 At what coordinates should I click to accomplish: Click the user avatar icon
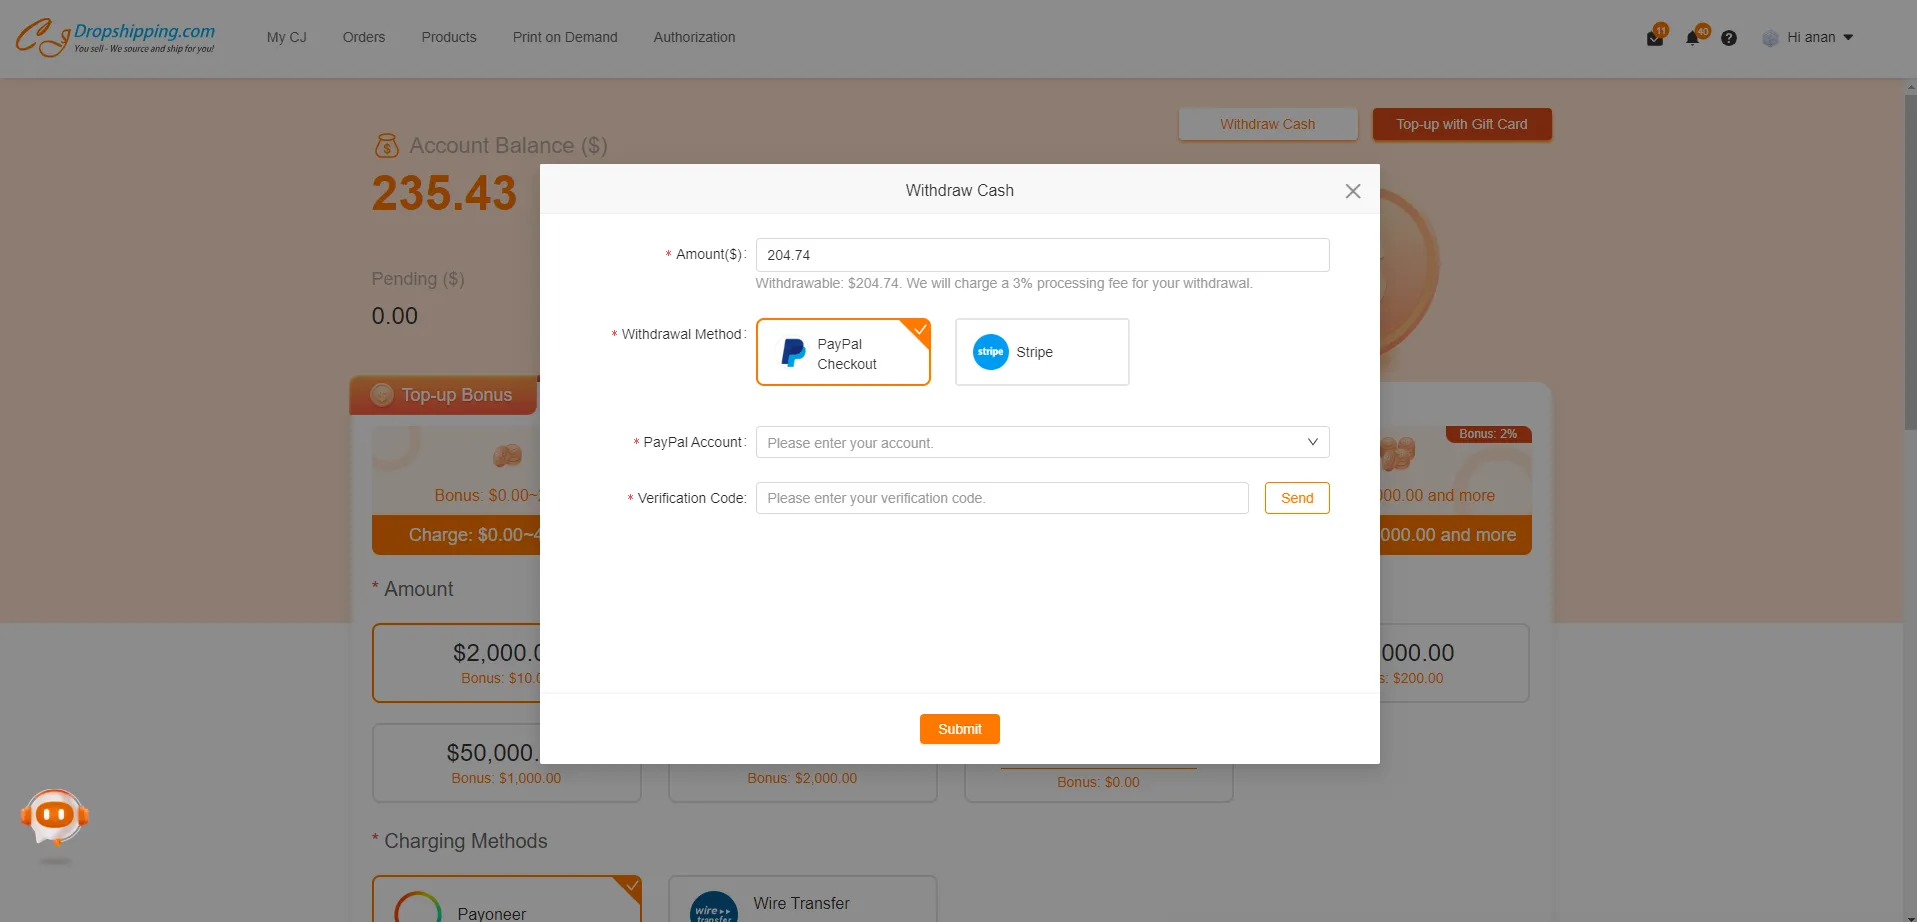click(x=1770, y=38)
